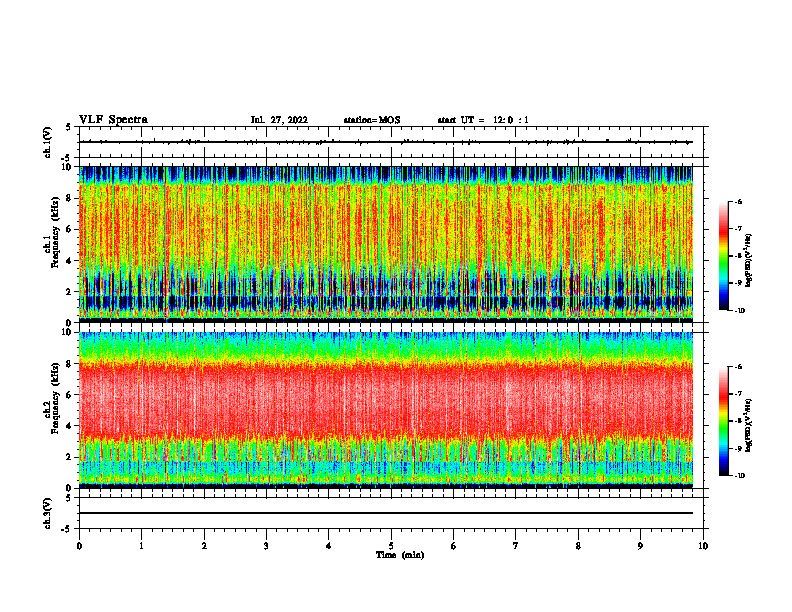Click the ch.1 frequency tick label '4'
Image resolution: width=792 pixels, height=612 pixels.
[x=70, y=261]
